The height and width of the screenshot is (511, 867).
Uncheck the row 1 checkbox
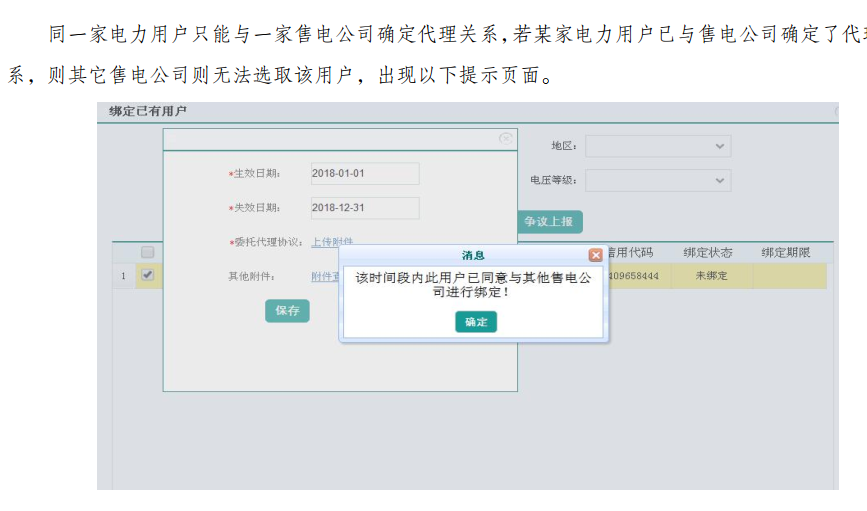(147, 275)
